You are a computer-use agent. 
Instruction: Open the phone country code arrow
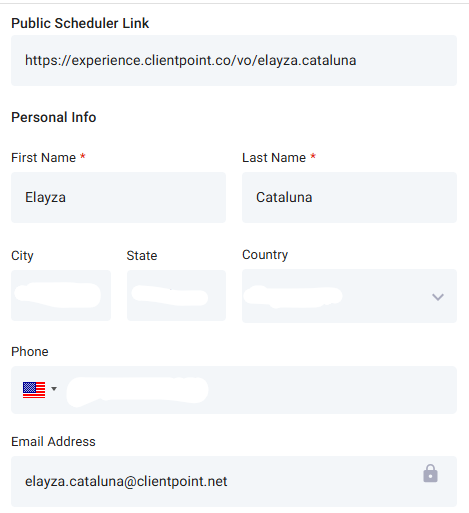pyautogui.click(x=54, y=389)
